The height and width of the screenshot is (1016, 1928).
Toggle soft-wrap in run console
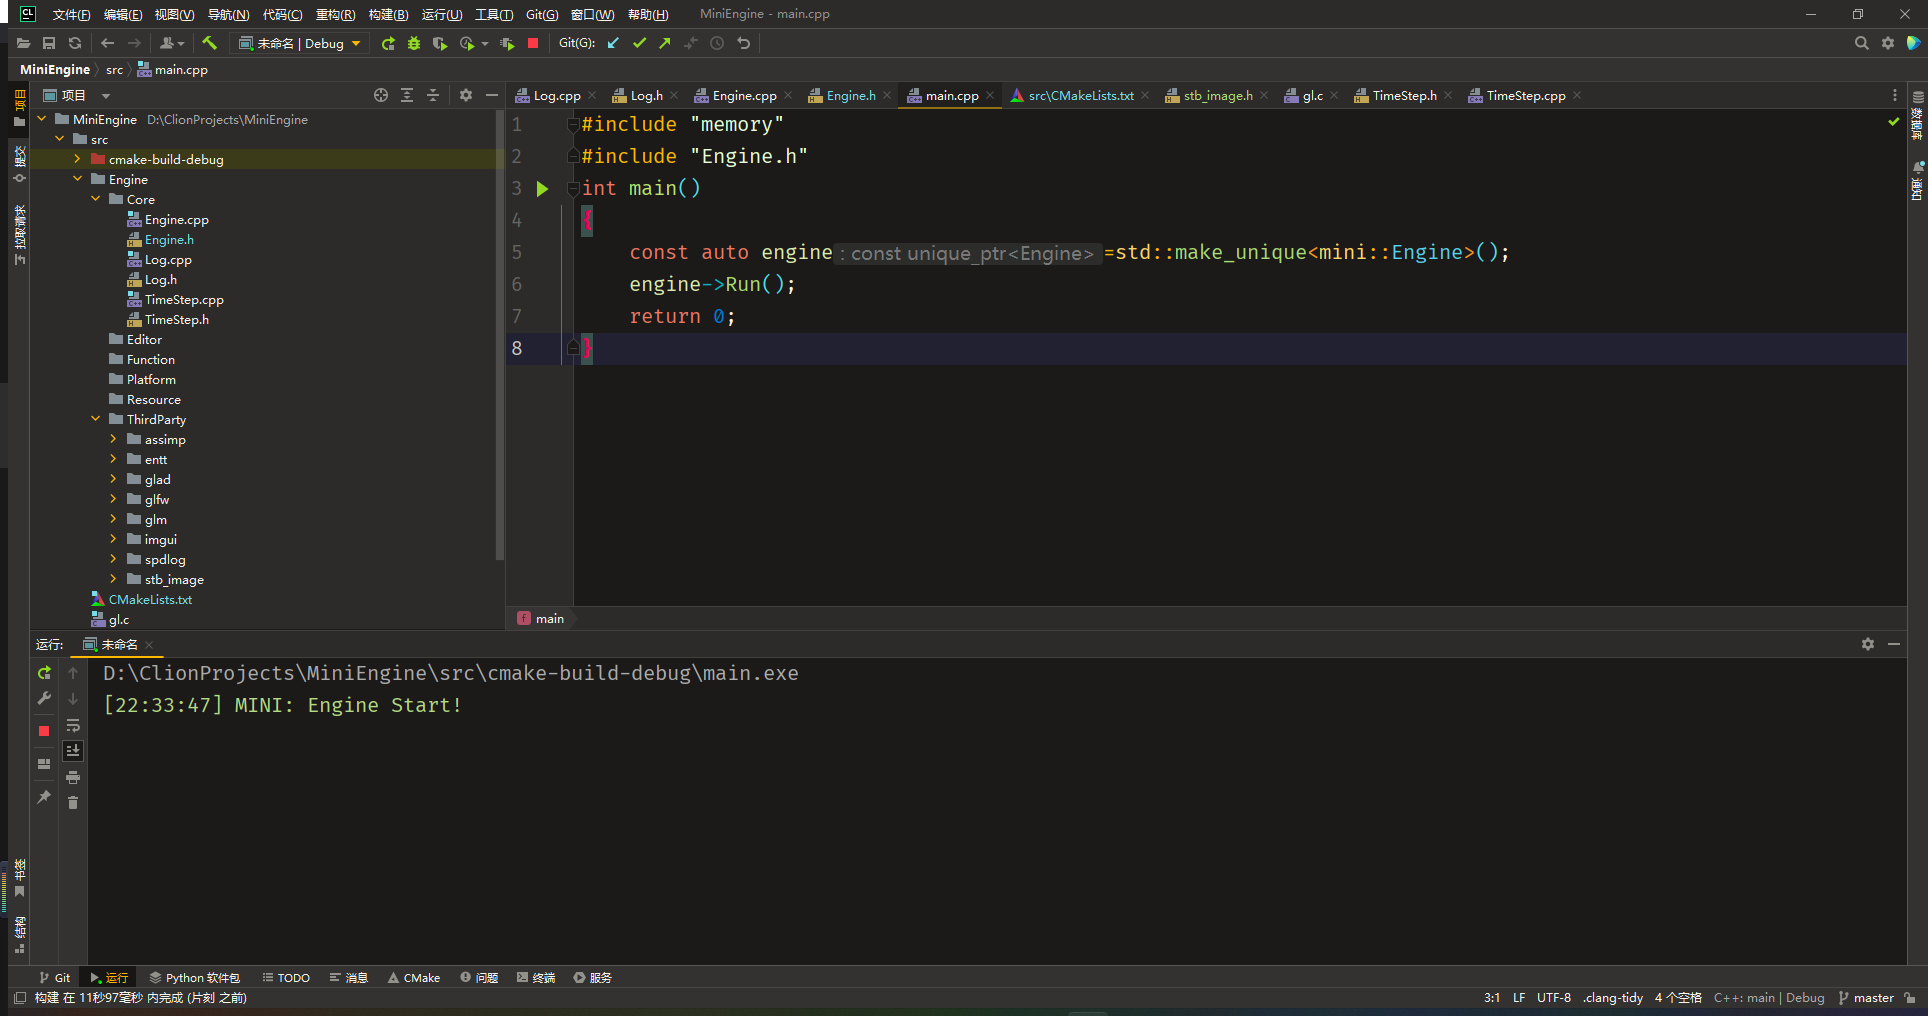pos(73,725)
